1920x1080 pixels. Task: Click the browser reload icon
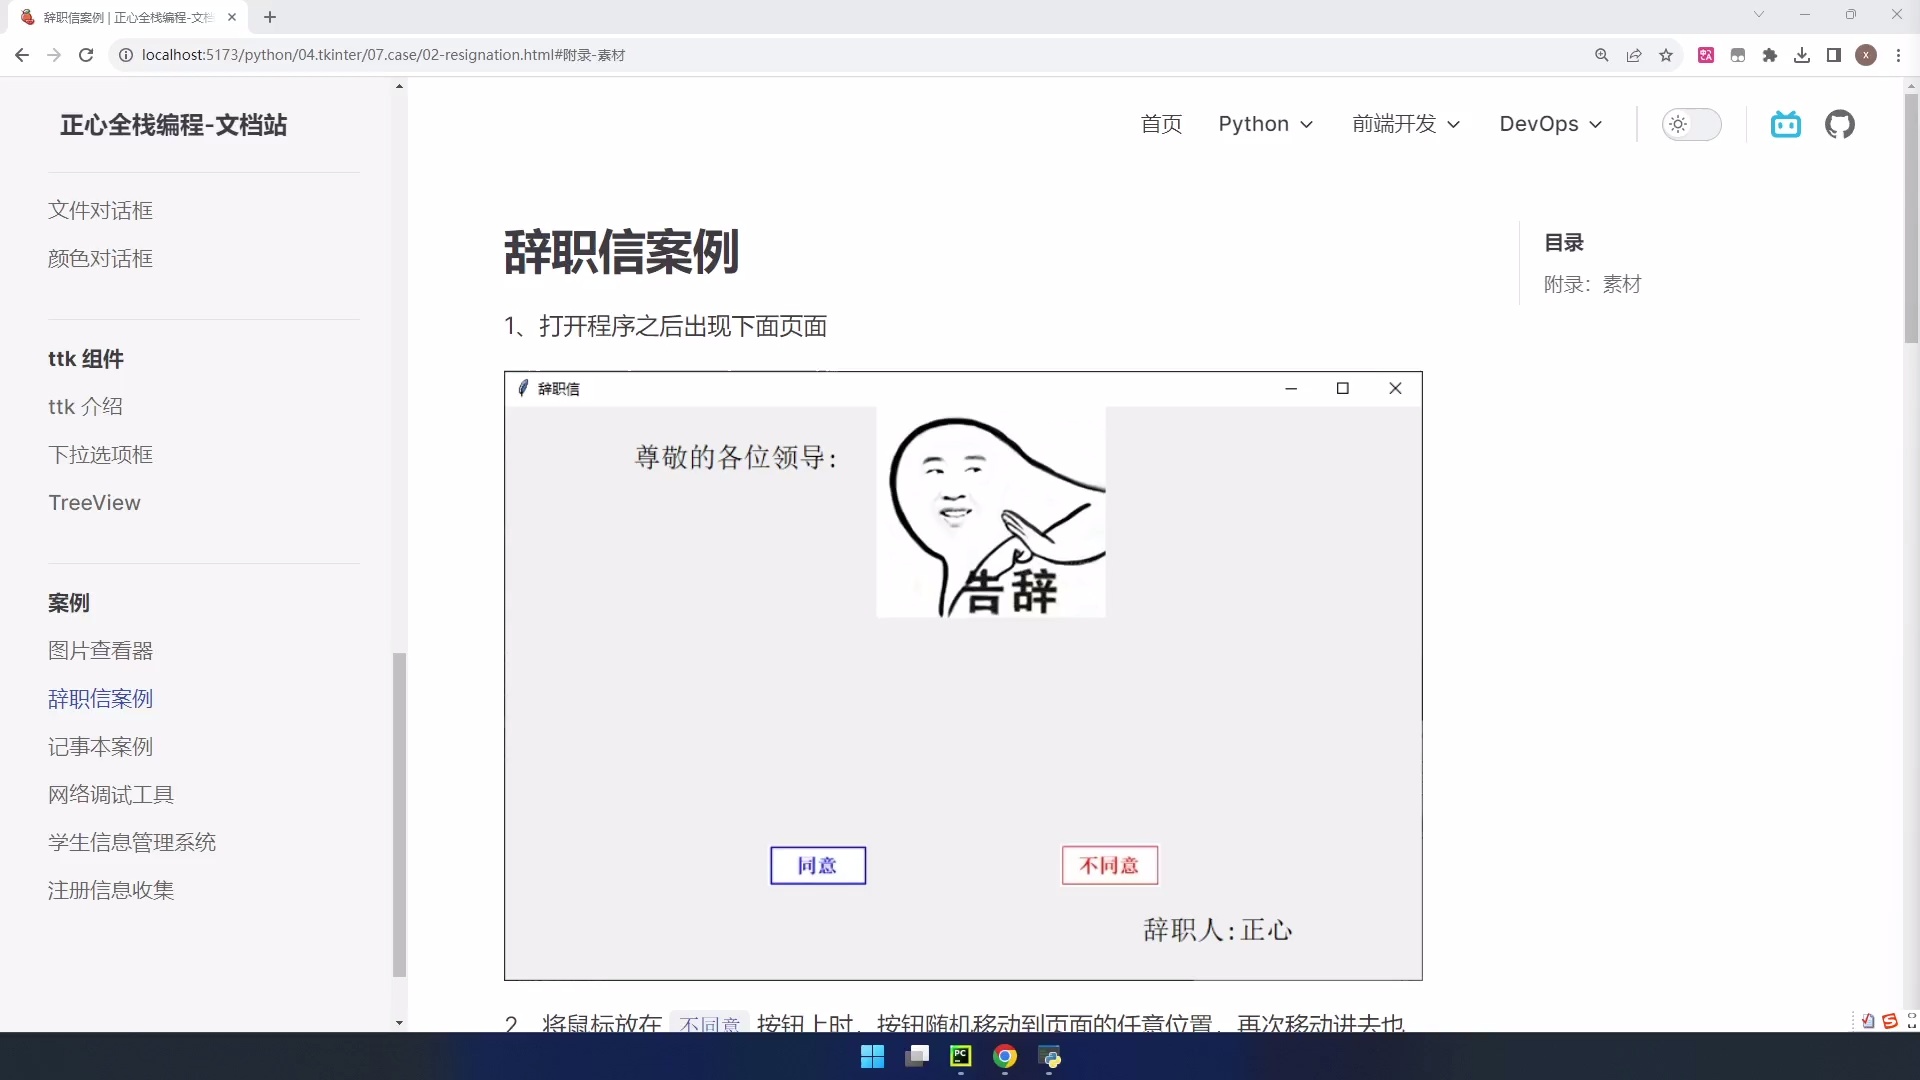(86, 55)
